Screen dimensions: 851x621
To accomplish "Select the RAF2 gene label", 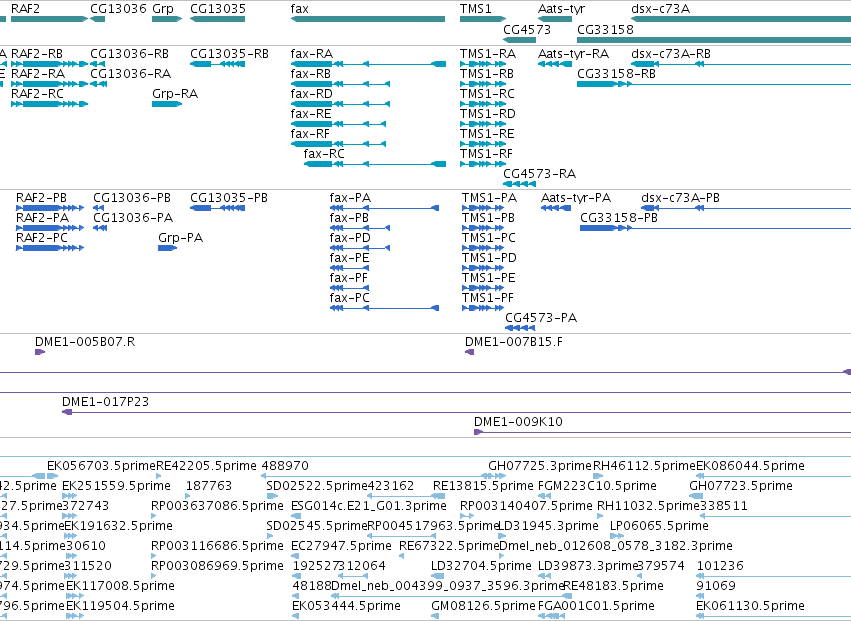I will (25, 9).
